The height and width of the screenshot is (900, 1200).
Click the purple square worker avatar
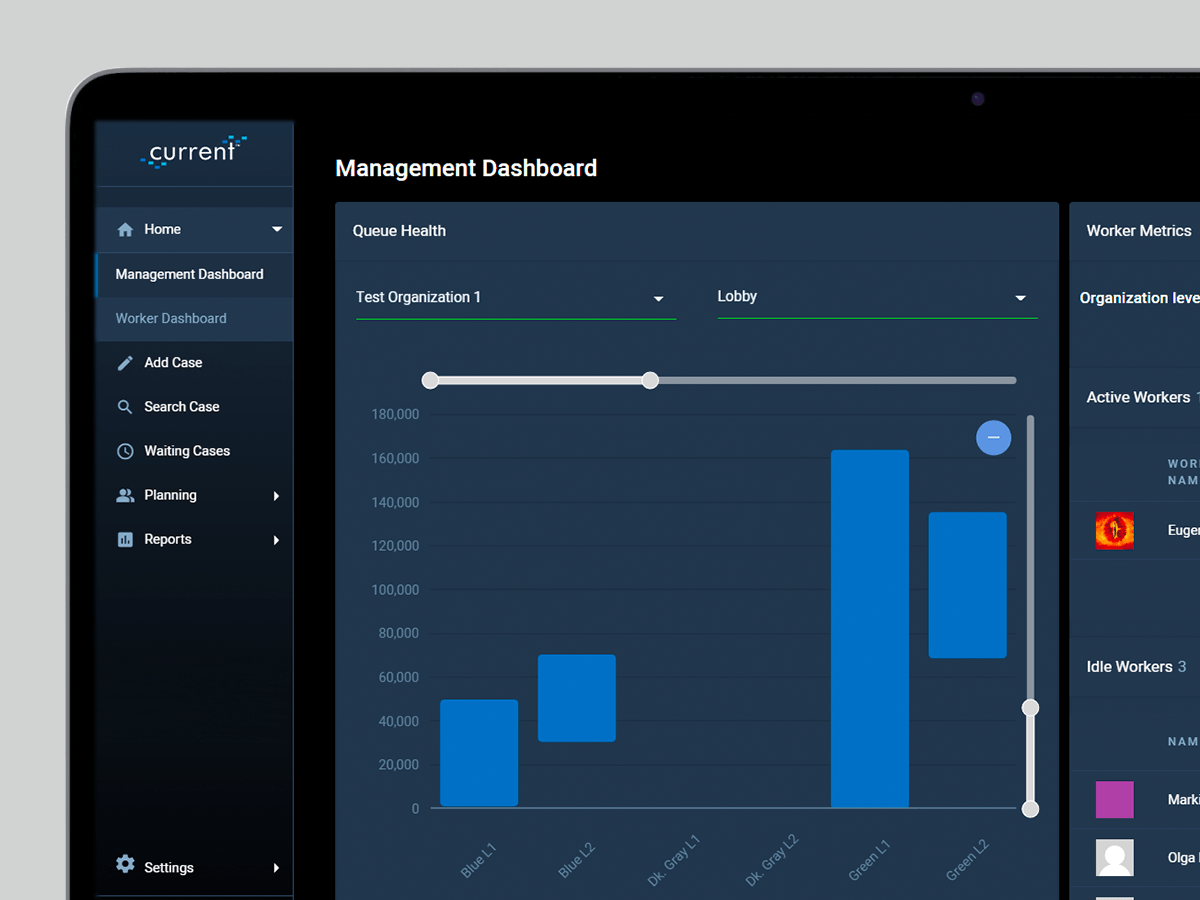tap(1115, 800)
